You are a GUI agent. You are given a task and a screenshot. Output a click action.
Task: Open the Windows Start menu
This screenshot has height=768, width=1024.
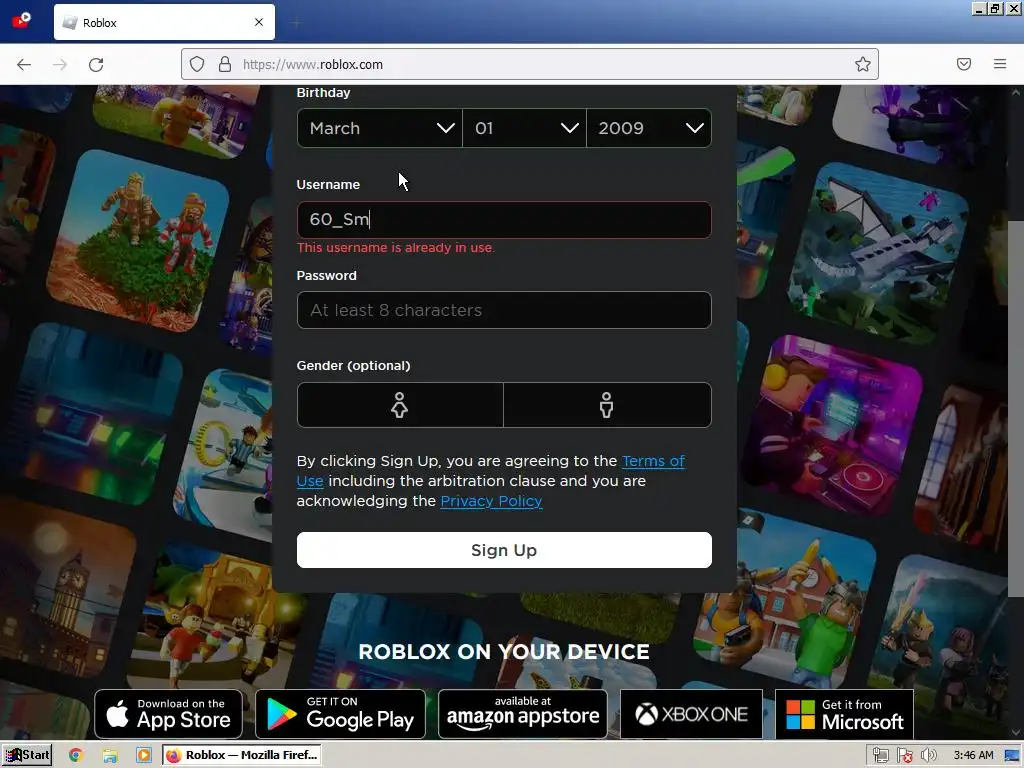[x=27, y=755]
